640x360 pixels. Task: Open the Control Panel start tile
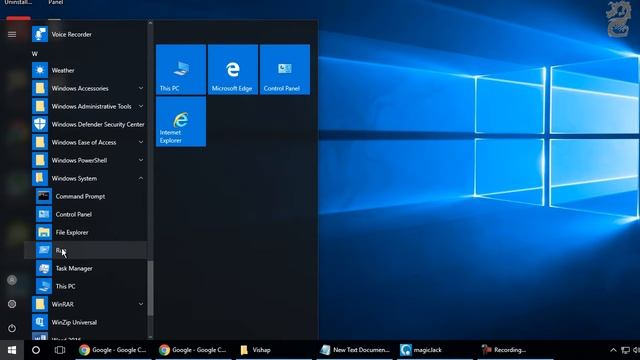(285, 70)
